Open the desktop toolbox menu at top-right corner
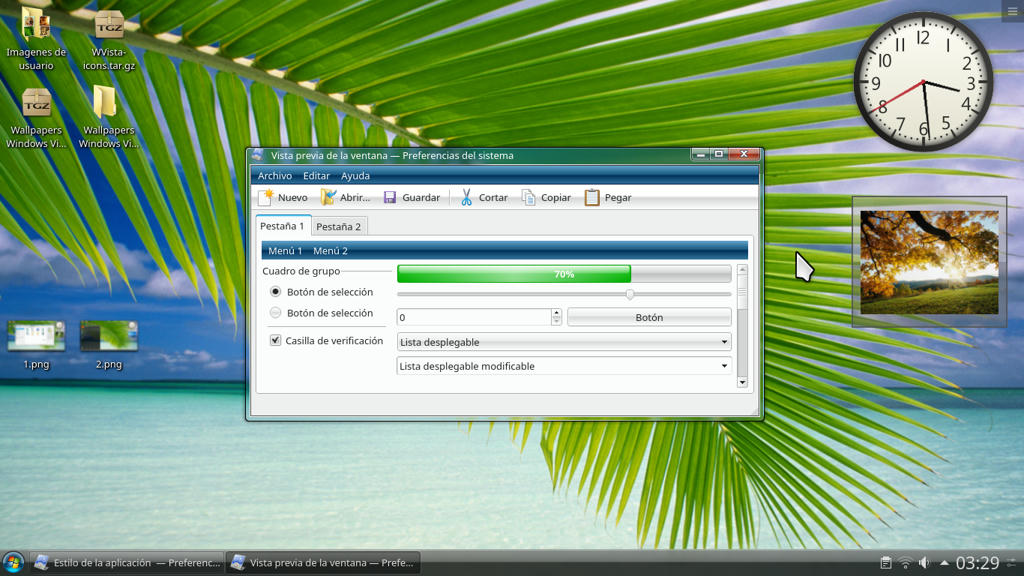The width and height of the screenshot is (1024, 576). 1013,10
